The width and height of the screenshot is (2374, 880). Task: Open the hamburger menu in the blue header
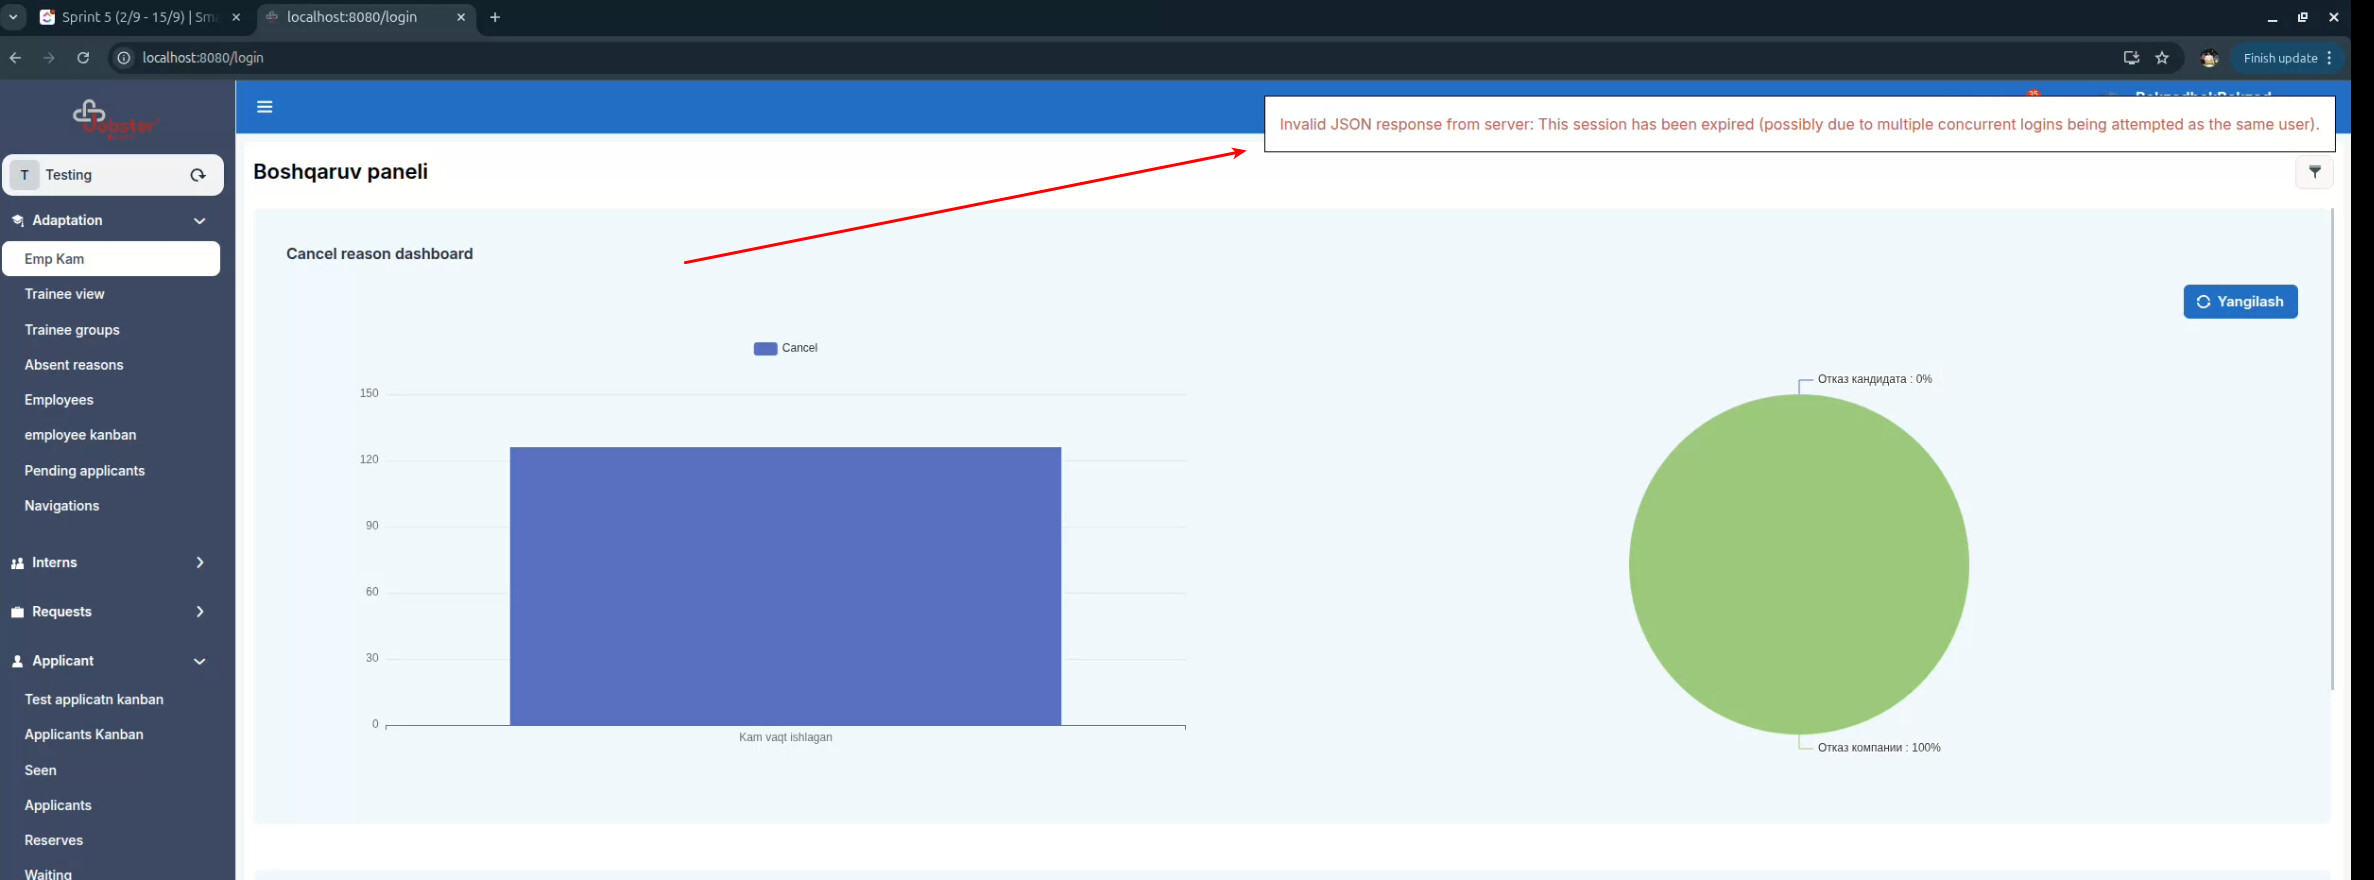[x=264, y=107]
